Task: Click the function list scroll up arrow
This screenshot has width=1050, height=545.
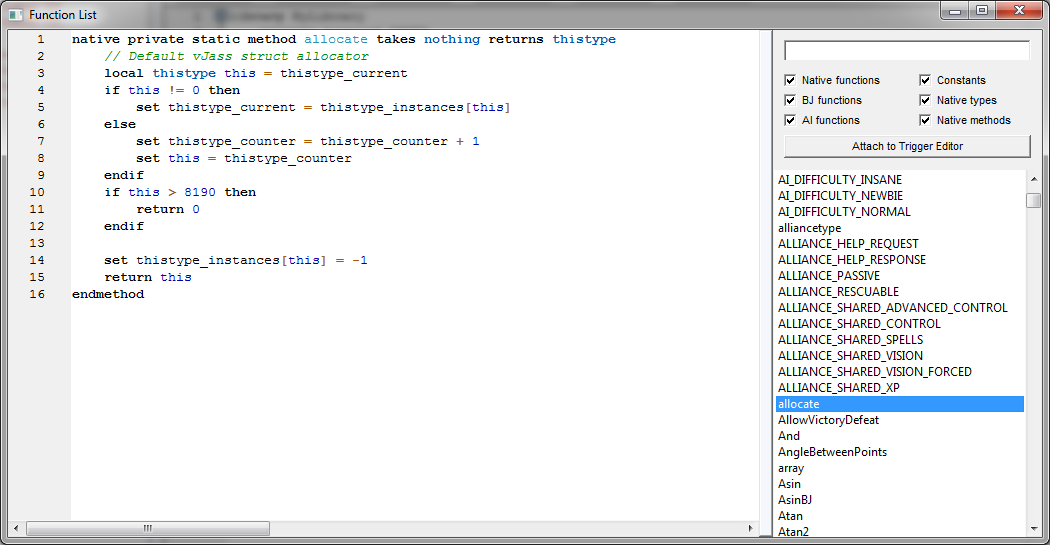Action: (1033, 179)
